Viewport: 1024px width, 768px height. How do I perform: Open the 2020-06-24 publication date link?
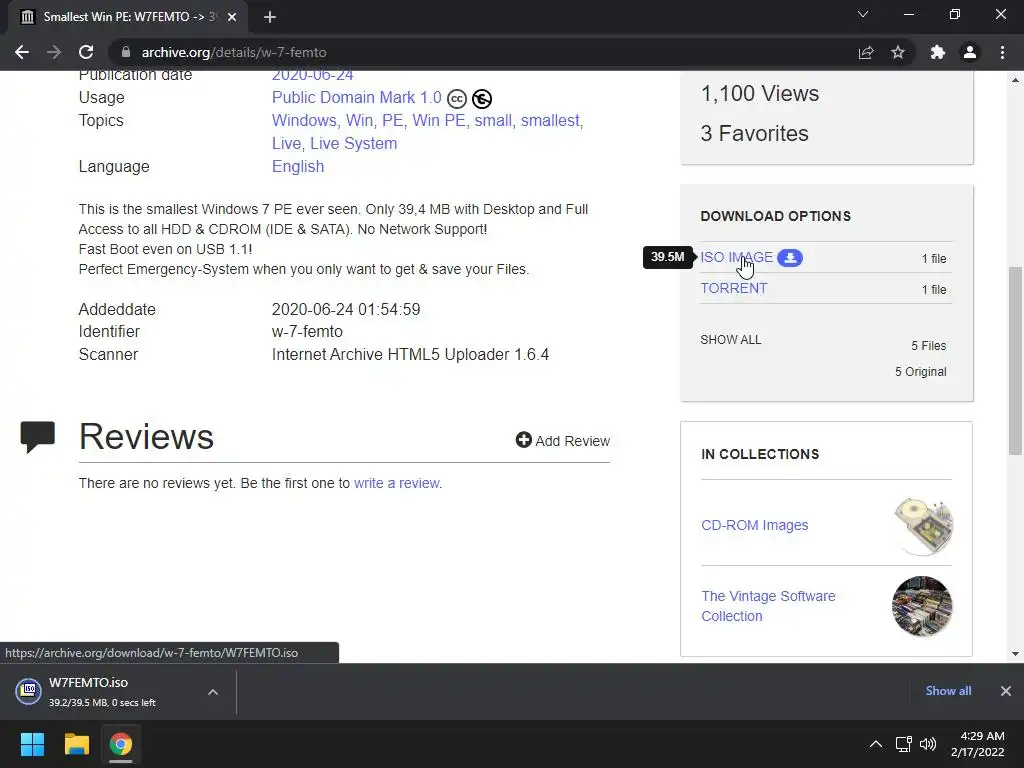312,75
